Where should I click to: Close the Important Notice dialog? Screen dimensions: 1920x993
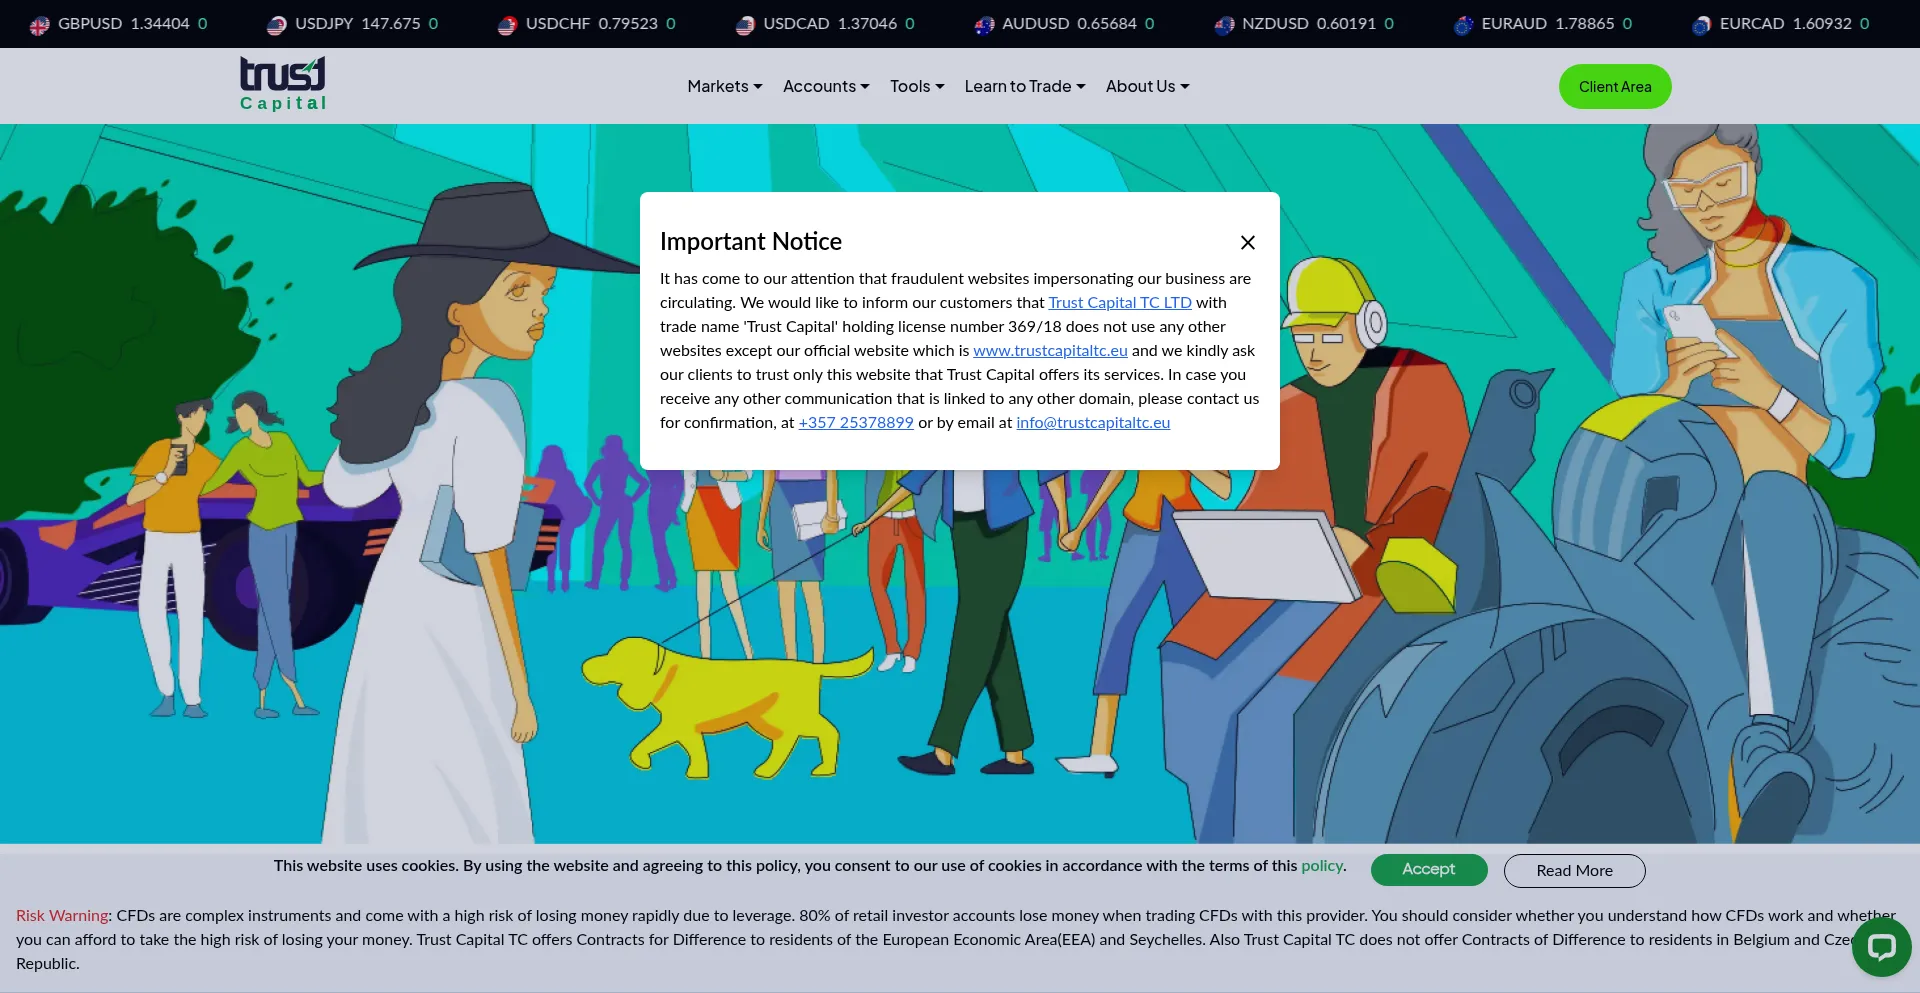pyautogui.click(x=1247, y=242)
